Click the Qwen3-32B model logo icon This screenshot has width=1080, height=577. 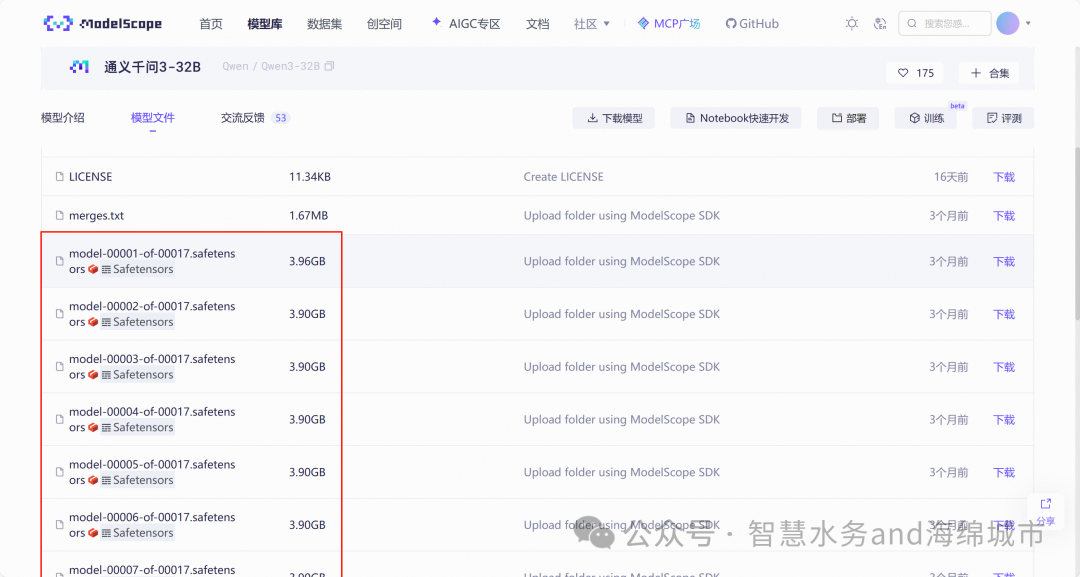point(79,67)
